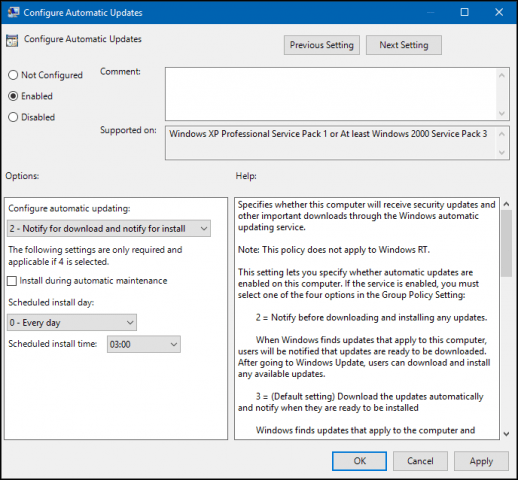
Task: Click the 'Help:' heading
Action: click(246, 176)
